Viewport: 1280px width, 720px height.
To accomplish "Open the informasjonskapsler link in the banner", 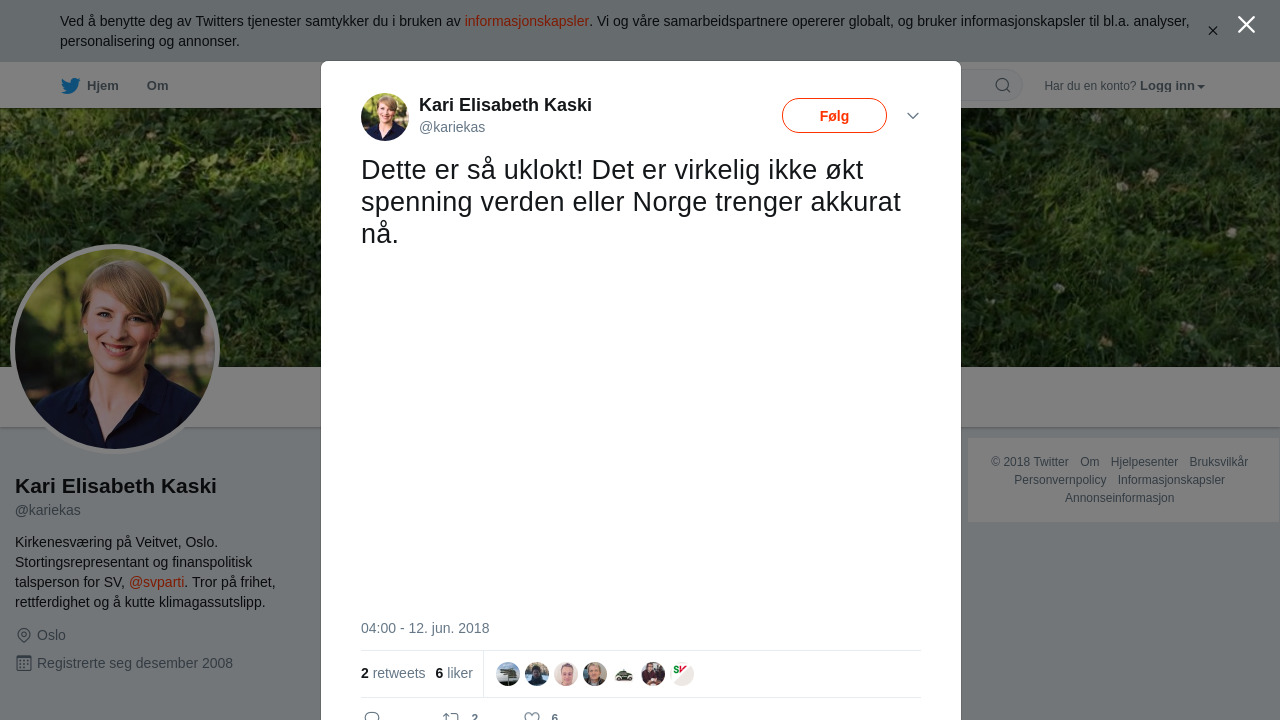I will 527,21.
